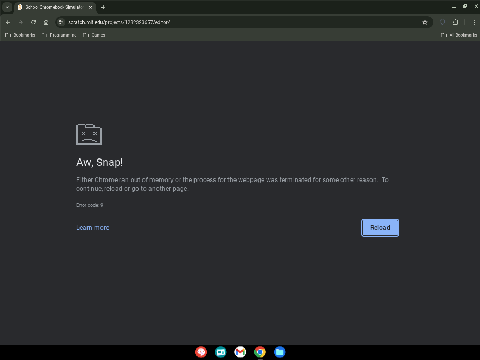Viewport: 480px width, 360px height.
Task: Click the error code text
Action: 89,205
